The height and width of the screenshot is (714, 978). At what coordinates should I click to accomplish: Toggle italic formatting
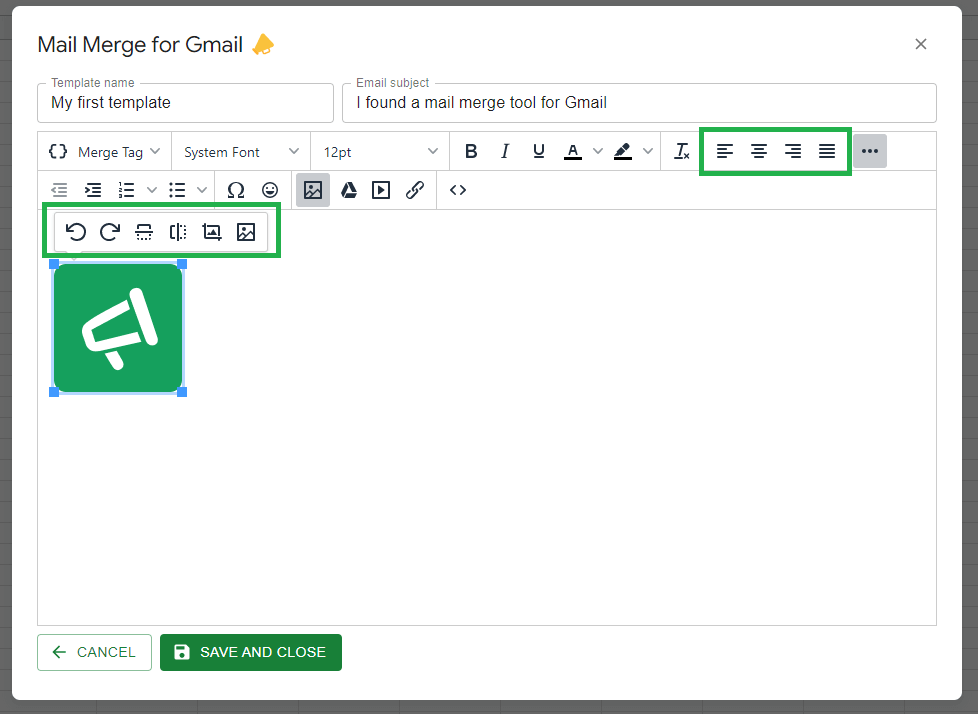pyautogui.click(x=505, y=151)
